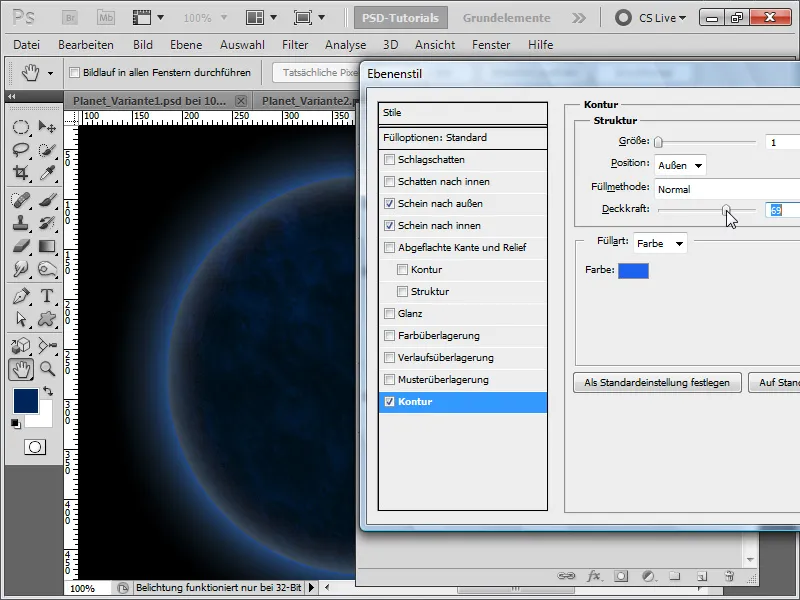Select the Move tool
This screenshot has height=600, width=800.
[47, 127]
